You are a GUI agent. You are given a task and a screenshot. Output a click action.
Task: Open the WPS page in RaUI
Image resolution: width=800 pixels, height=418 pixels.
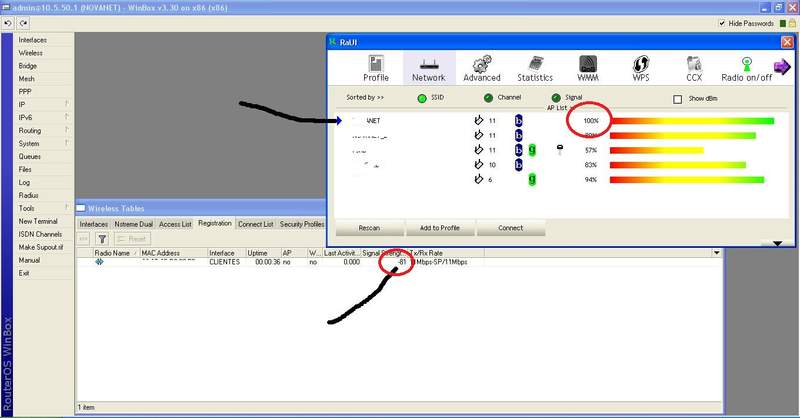(x=641, y=68)
